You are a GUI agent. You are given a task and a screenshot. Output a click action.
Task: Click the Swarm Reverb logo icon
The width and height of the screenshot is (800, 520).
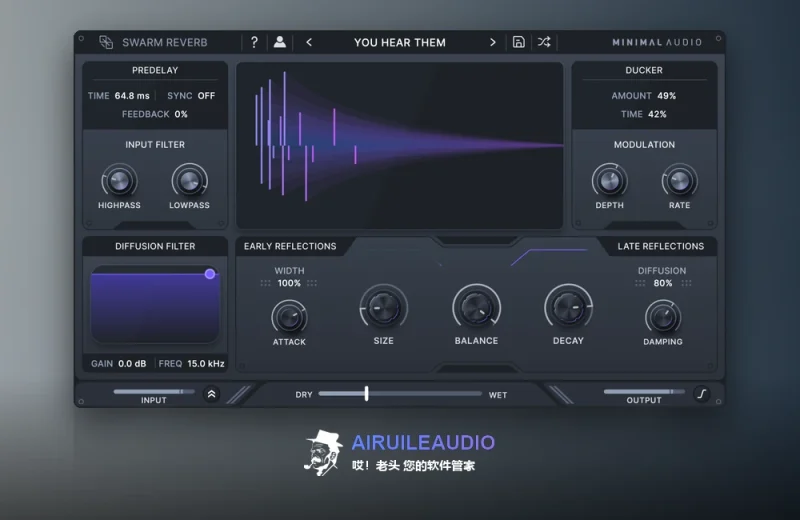coord(106,42)
